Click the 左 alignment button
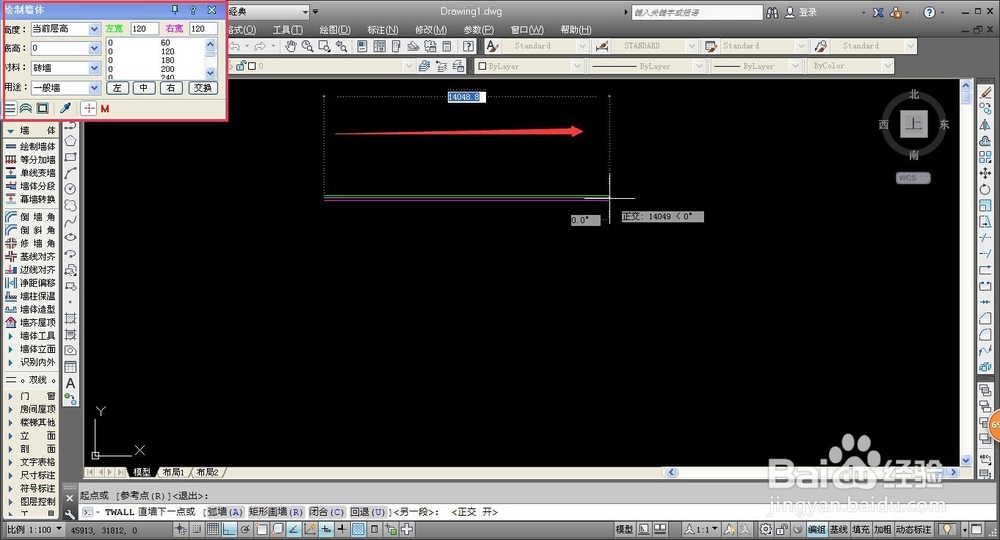Viewport: 1000px width, 540px height. [117, 88]
